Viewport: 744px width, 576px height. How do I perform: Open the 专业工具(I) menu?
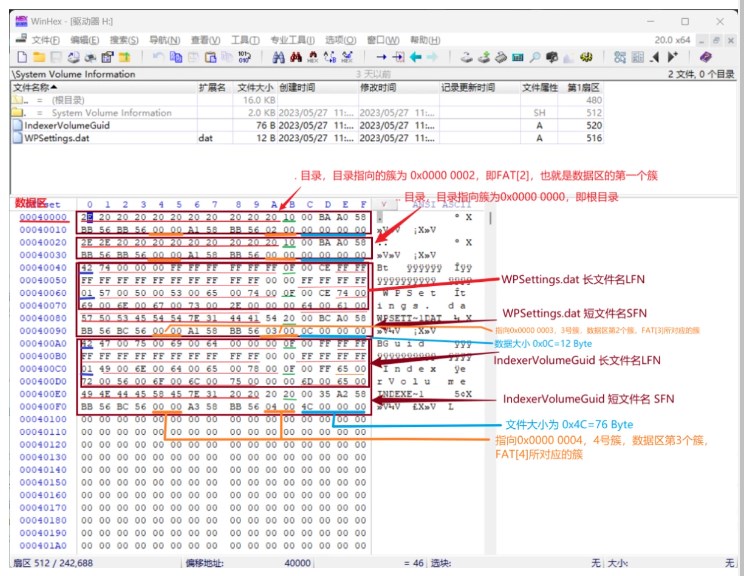click(x=292, y=40)
